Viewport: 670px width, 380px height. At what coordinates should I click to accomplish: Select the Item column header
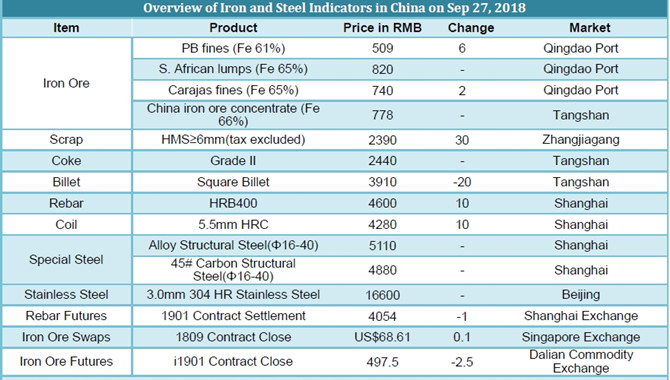click(x=66, y=28)
